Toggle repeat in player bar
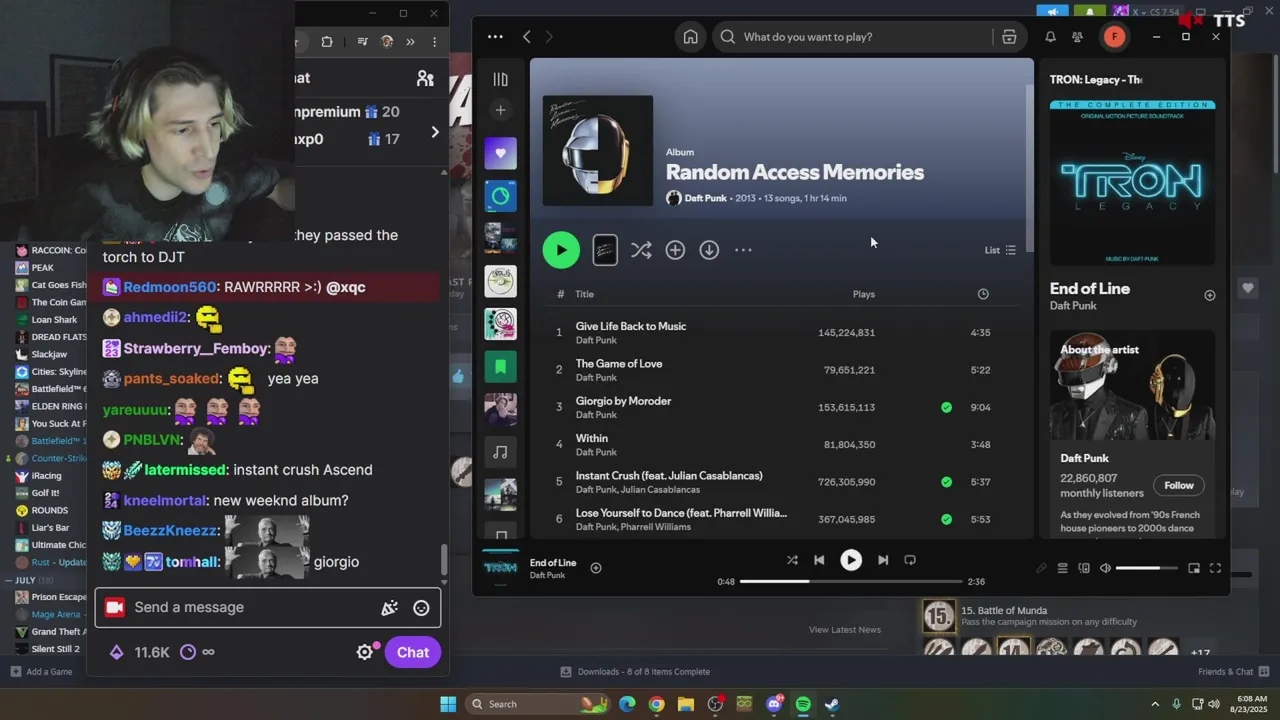Viewport: 1280px width, 720px height. (910, 560)
